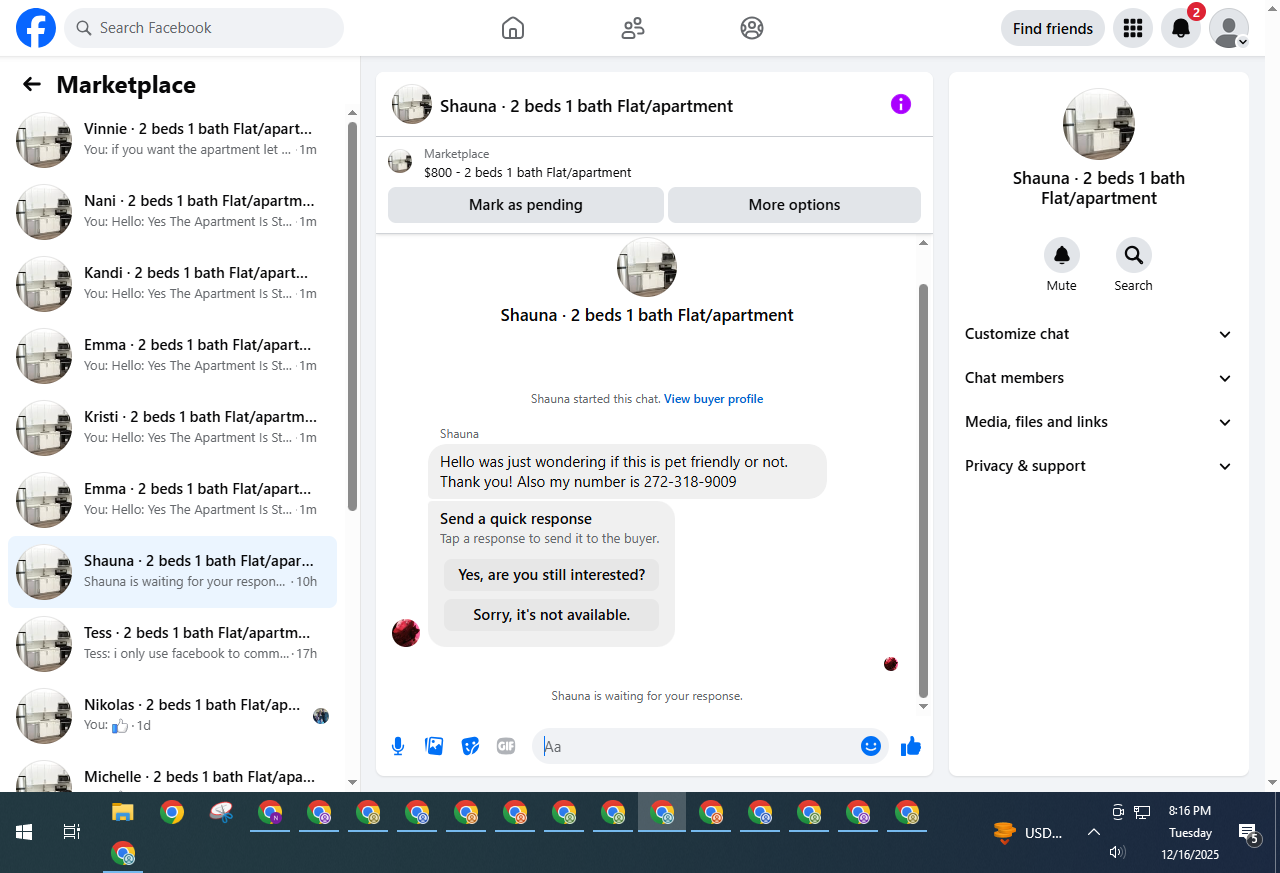Open Tess's conversation in the list
Image resolution: width=1280 pixels, height=873 pixels.
172,644
